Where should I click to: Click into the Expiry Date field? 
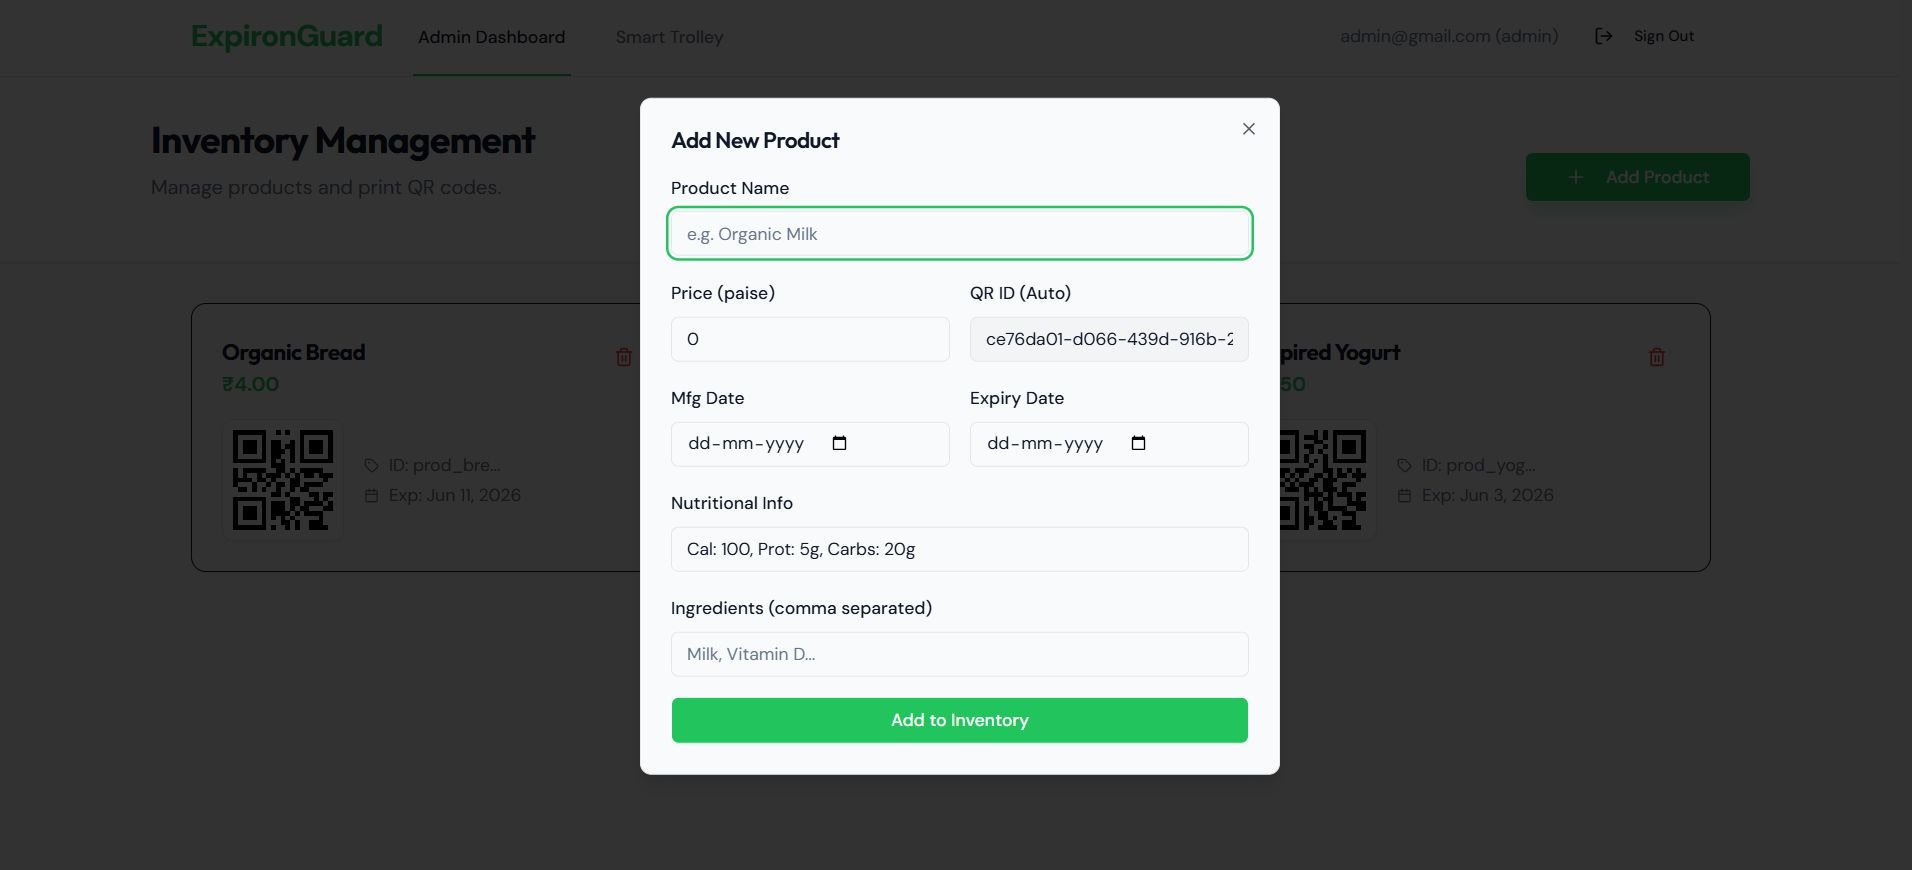[x=1109, y=444]
